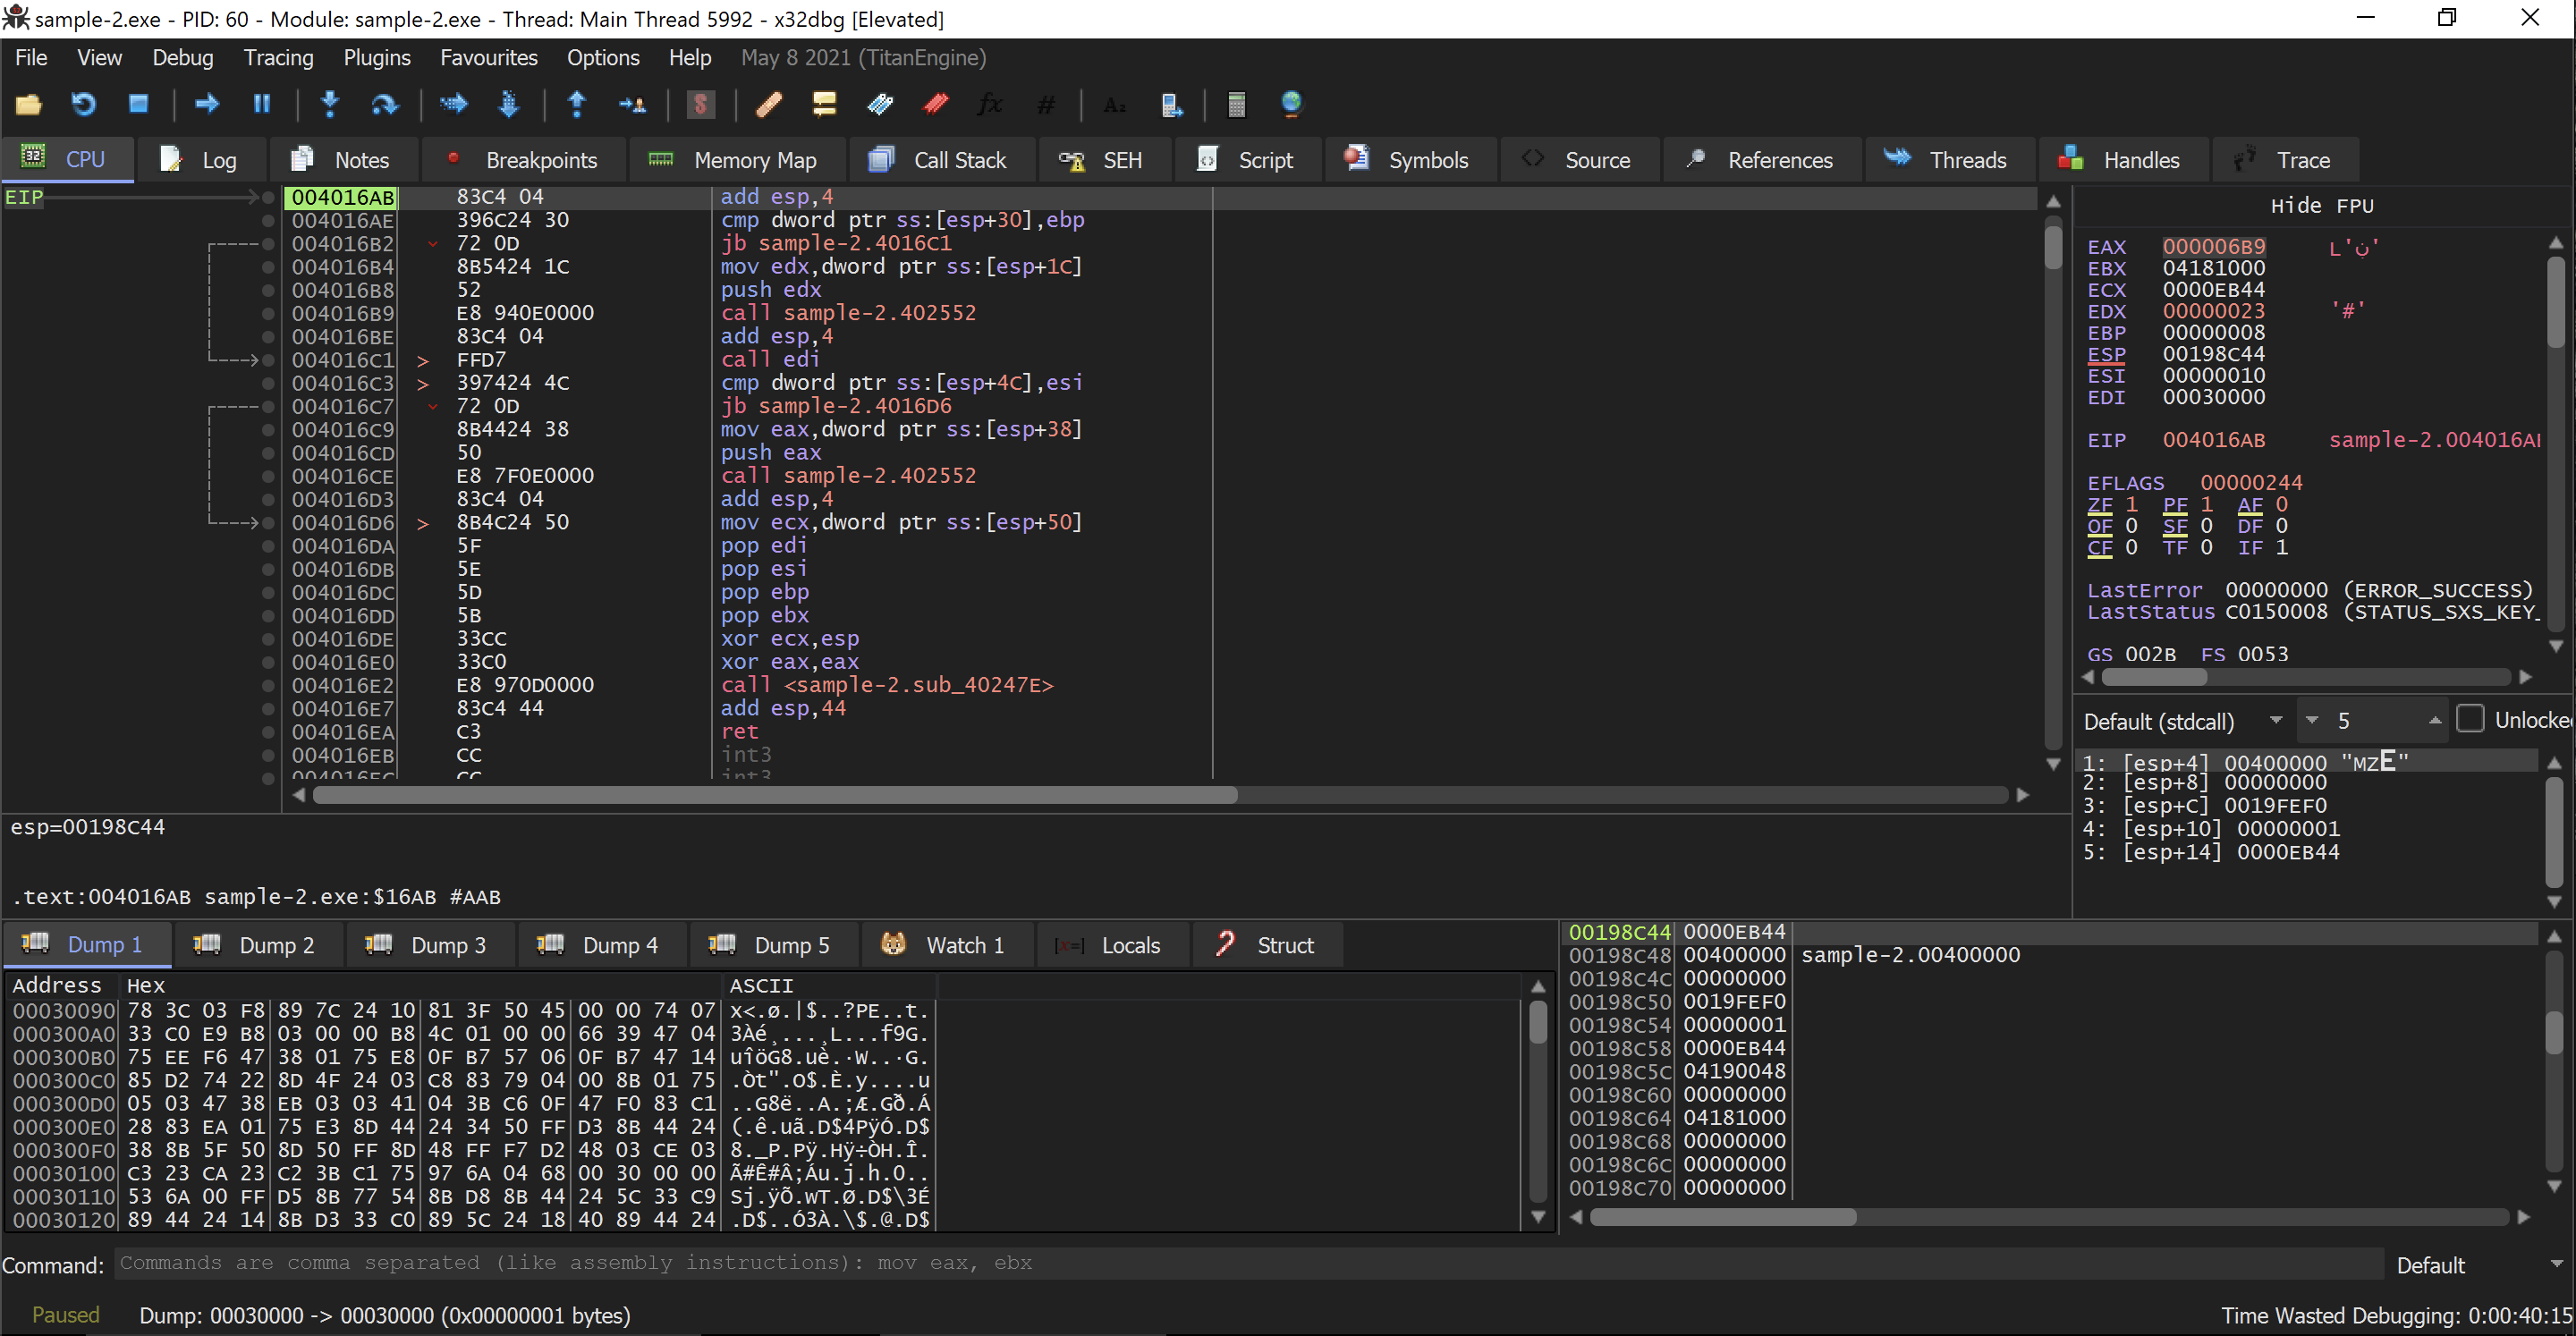Open calculator toolbar icon
Viewport: 2576px width, 1336px height.
coord(1236,104)
